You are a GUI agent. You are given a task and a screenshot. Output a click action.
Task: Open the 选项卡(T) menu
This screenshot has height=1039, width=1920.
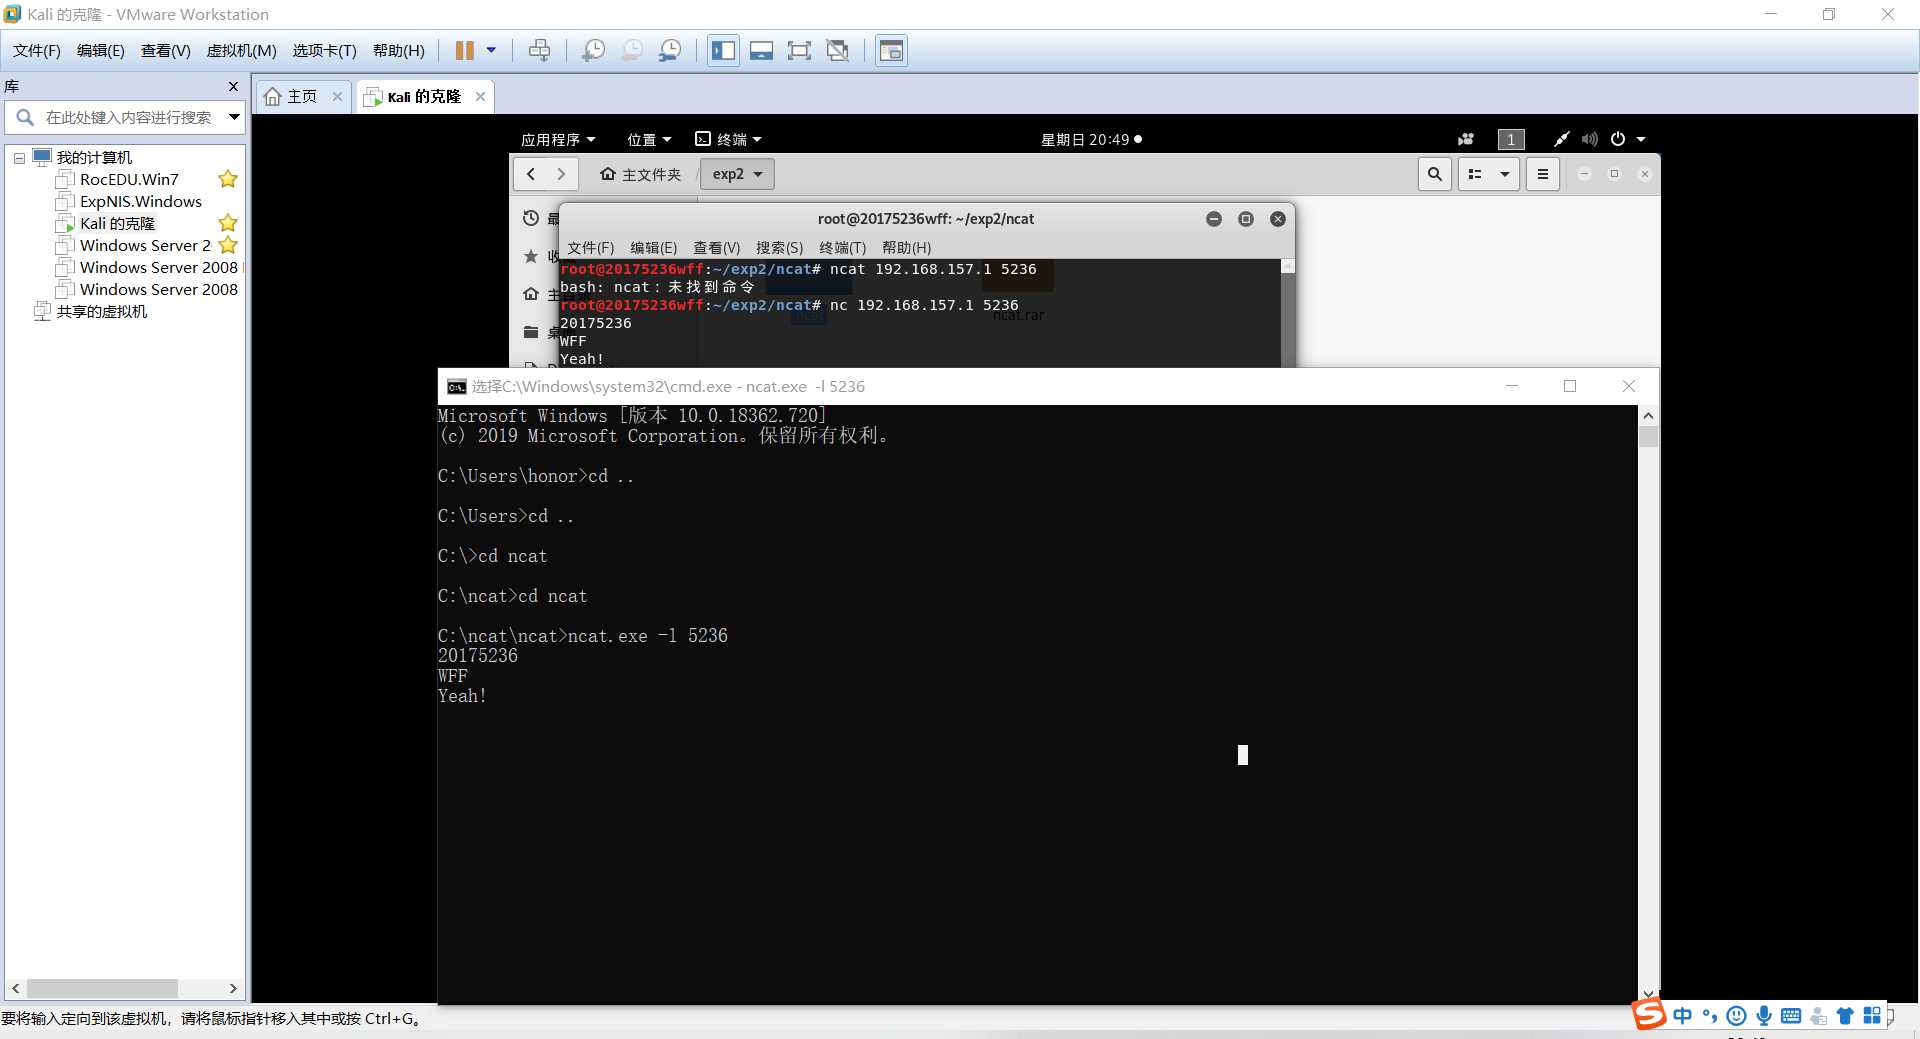click(324, 50)
